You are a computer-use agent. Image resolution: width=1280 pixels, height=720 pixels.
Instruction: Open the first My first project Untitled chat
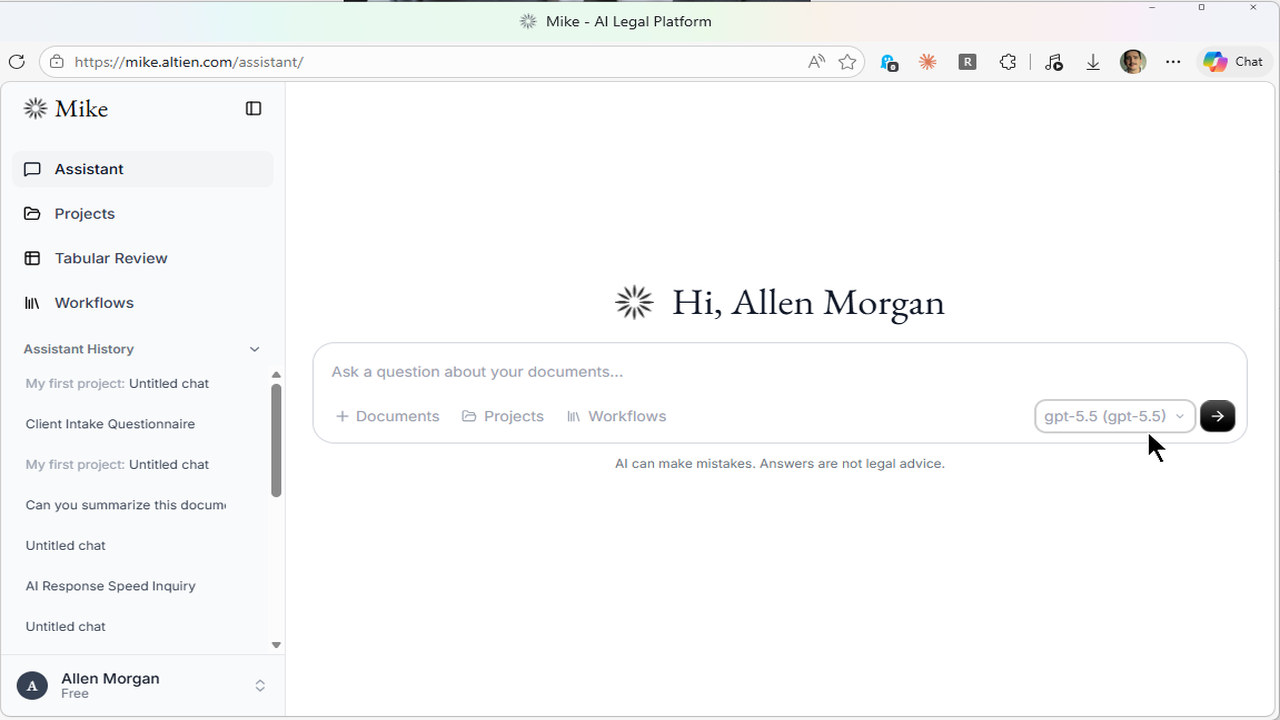117,383
